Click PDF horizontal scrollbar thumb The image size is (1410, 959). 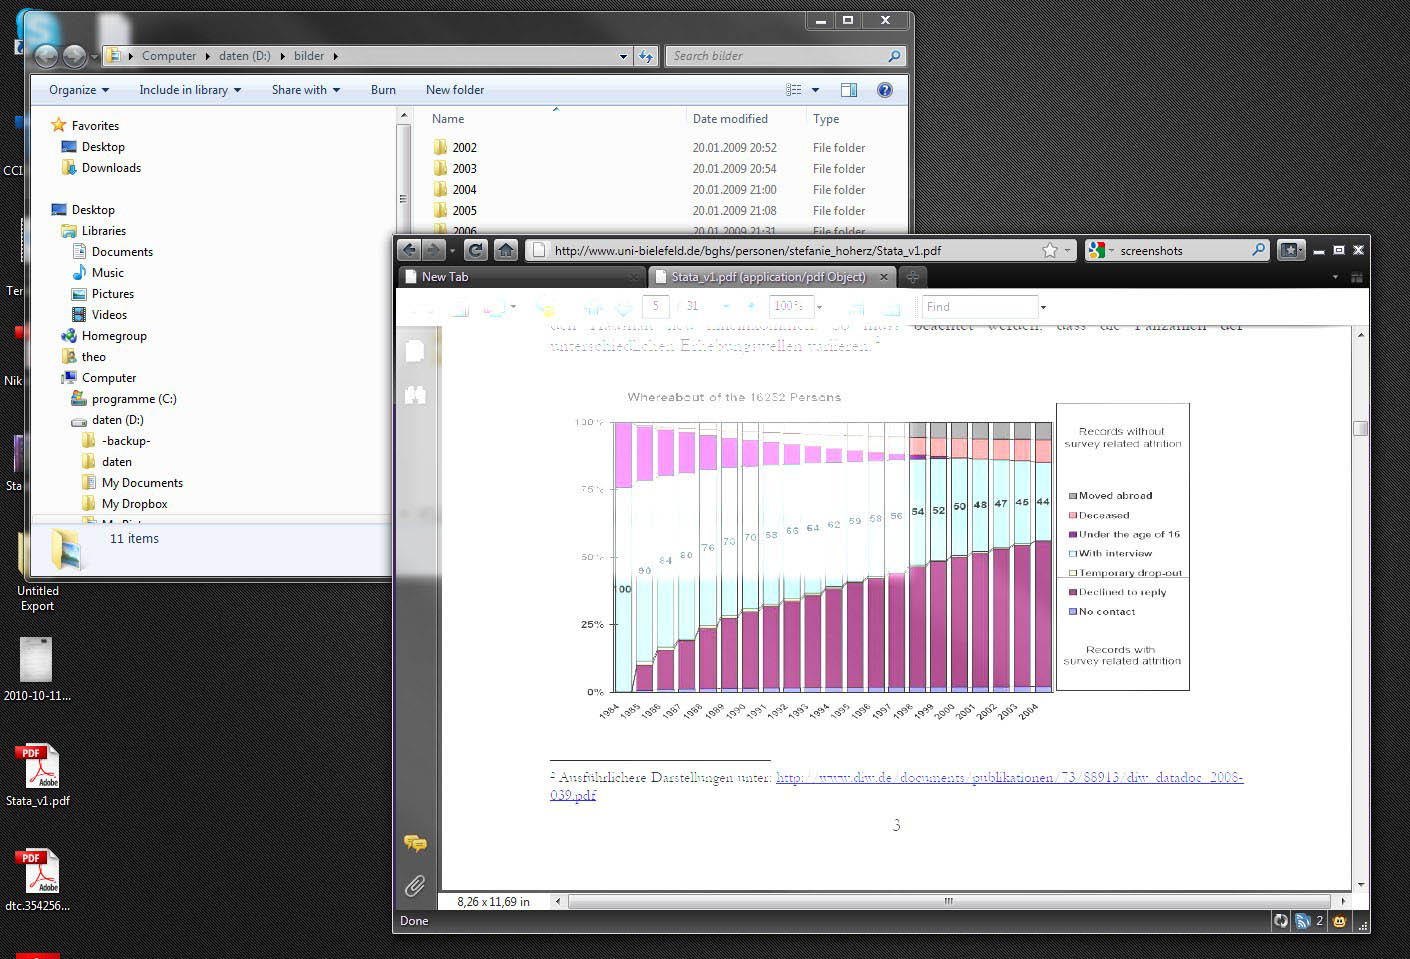pos(948,901)
